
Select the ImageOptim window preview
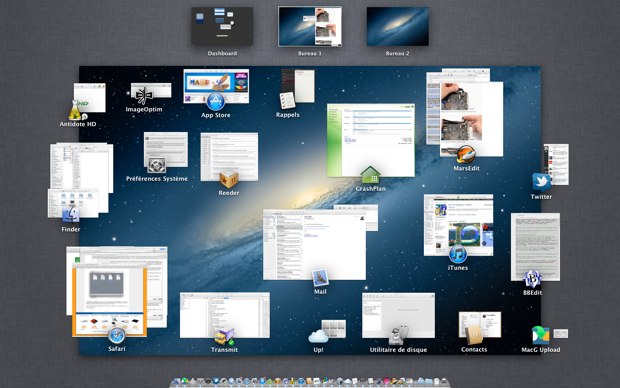pyautogui.click(x=151, y=90)
